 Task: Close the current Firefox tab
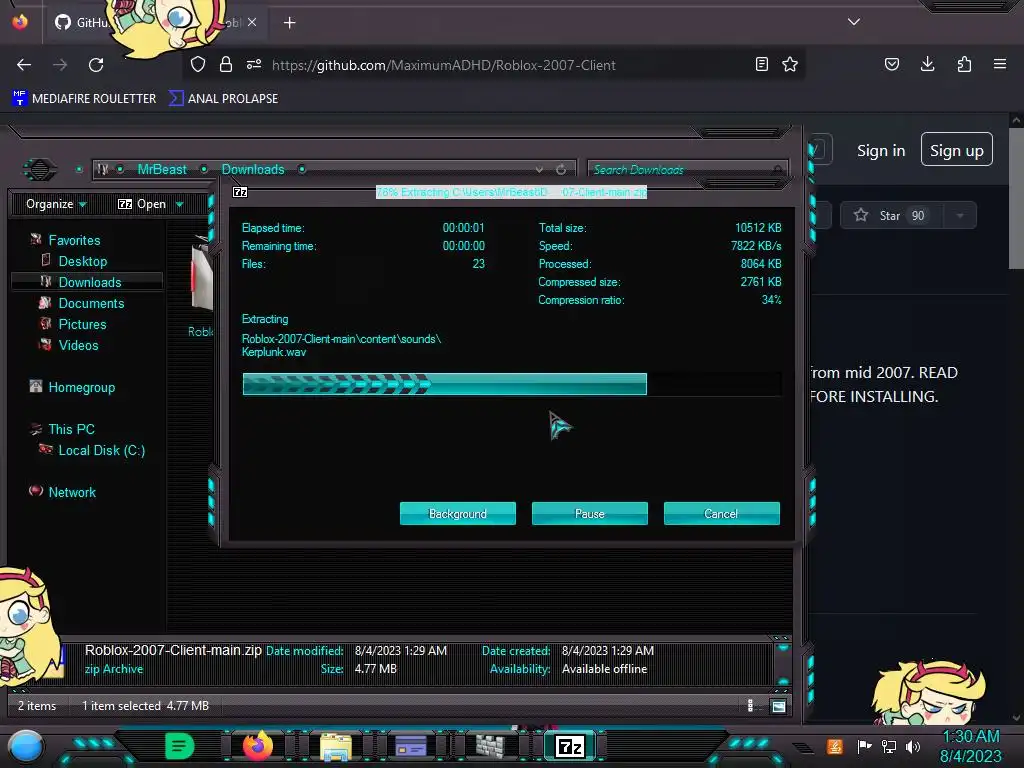(252, 22)
